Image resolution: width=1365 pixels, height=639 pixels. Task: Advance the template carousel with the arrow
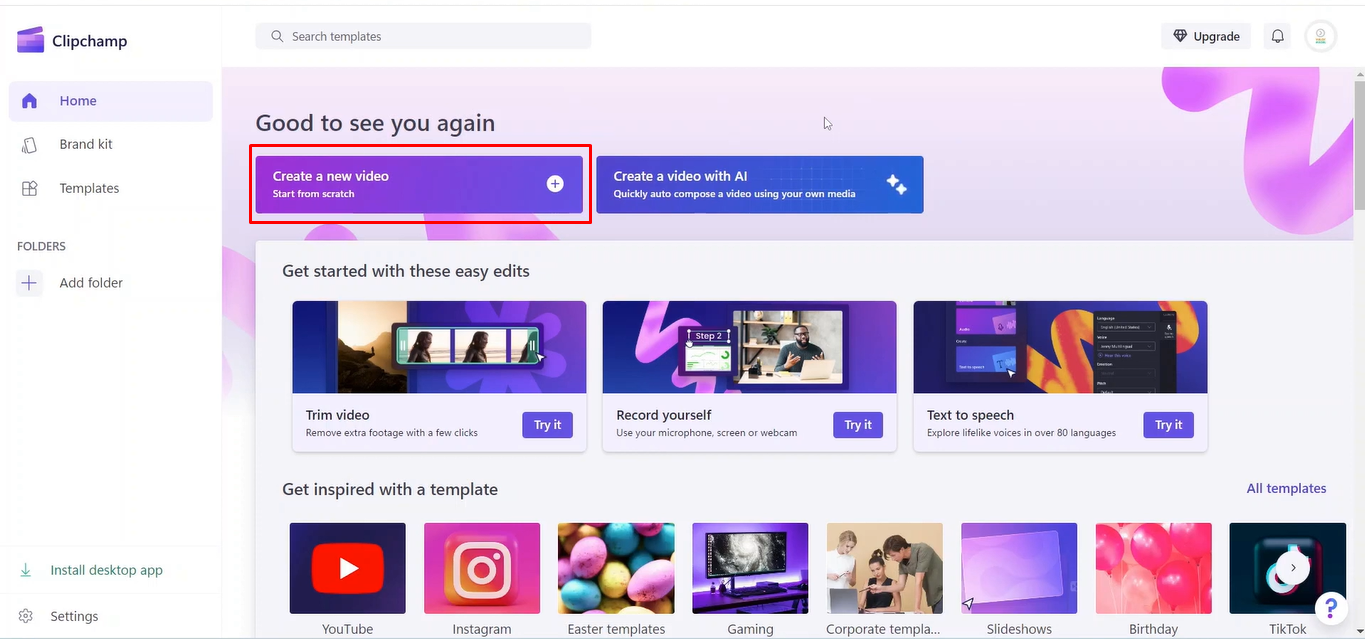1291,567
